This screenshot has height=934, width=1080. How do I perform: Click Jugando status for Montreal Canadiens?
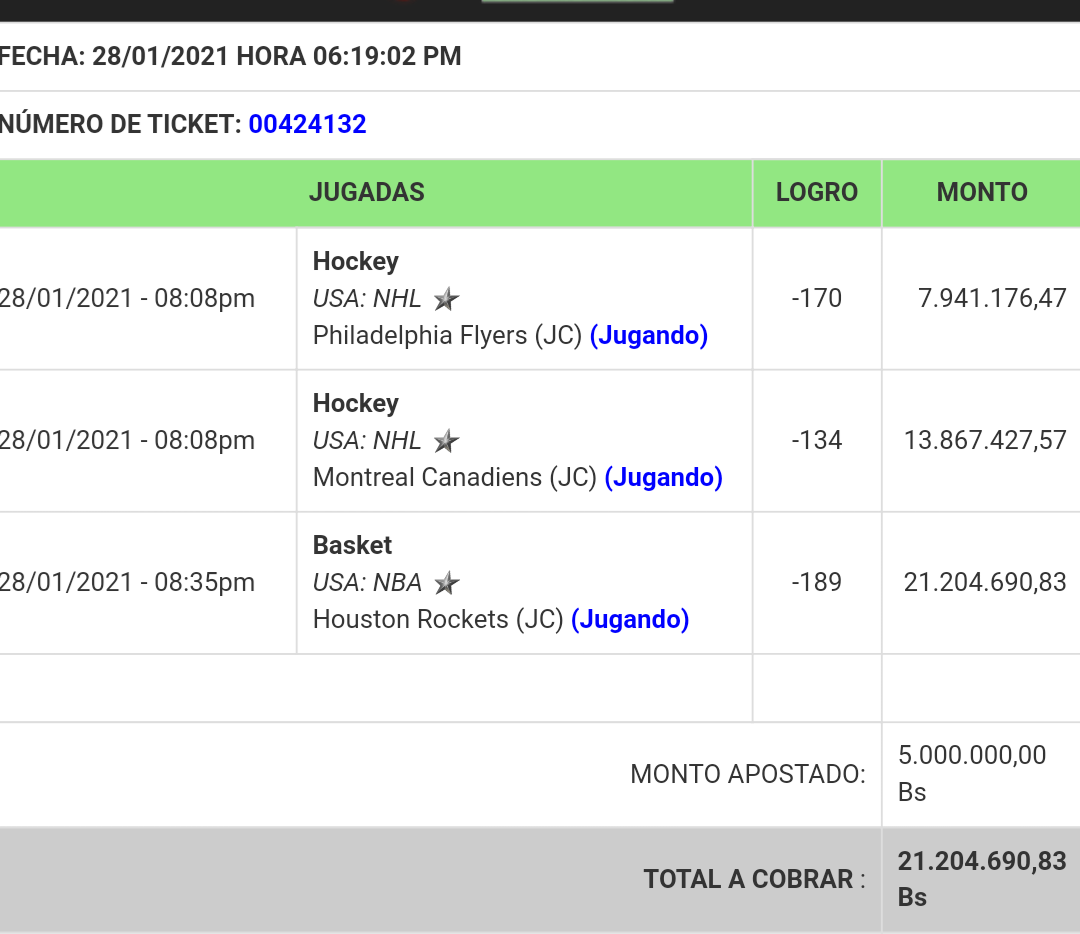(663, 477)
